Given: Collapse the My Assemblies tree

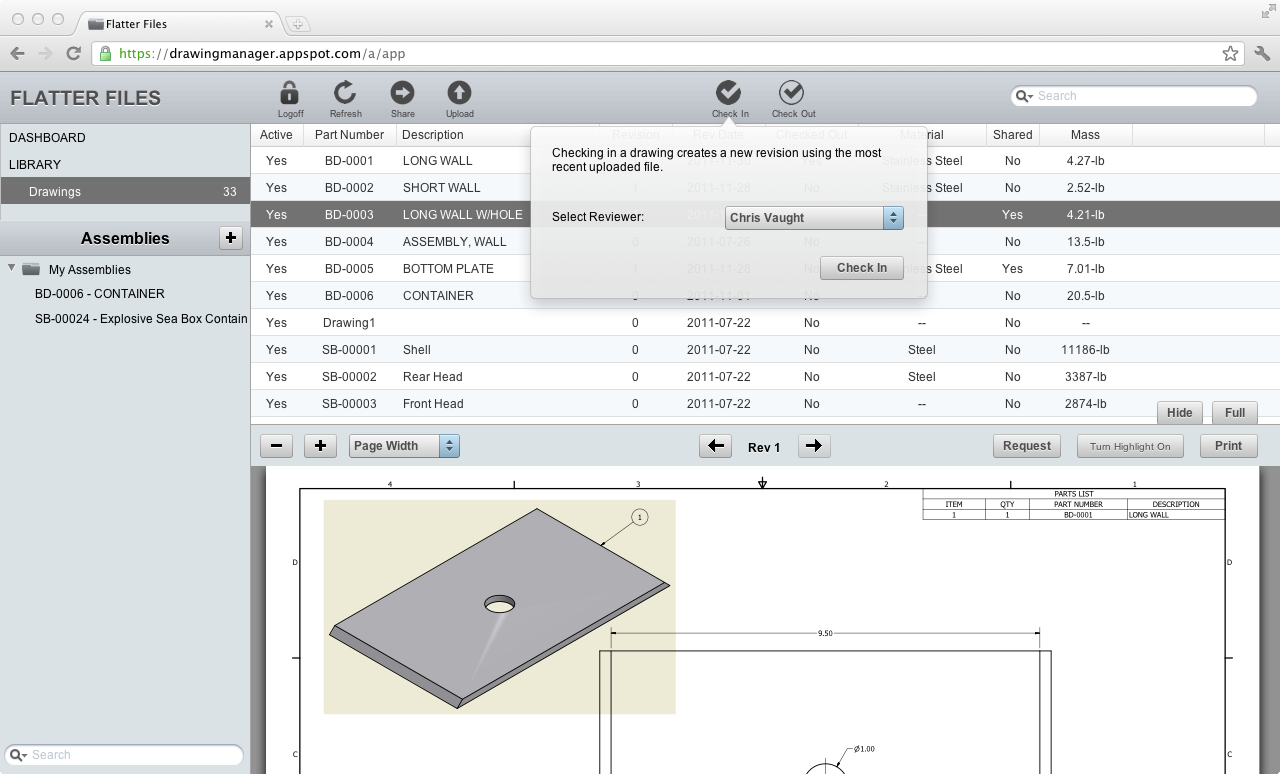Looking at the screenshot, I should tap(12, 268).
